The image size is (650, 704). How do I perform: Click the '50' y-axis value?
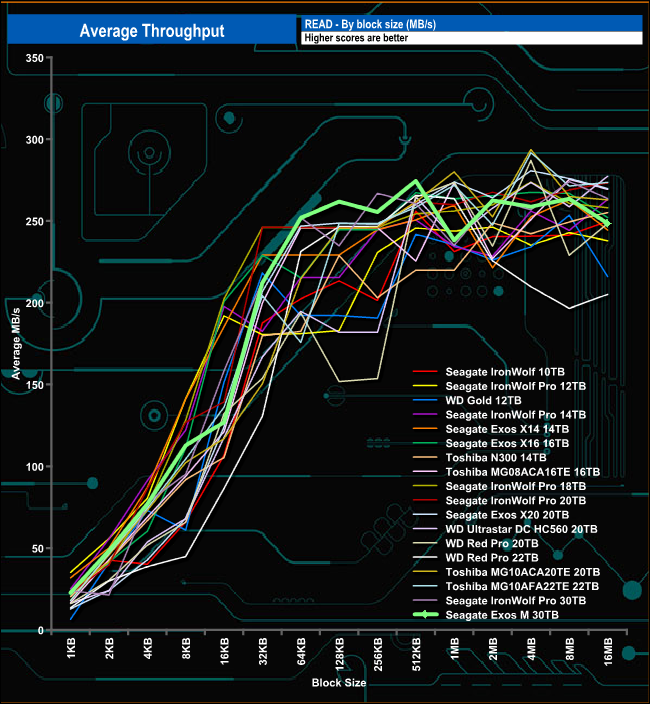(x=37, y=549)
